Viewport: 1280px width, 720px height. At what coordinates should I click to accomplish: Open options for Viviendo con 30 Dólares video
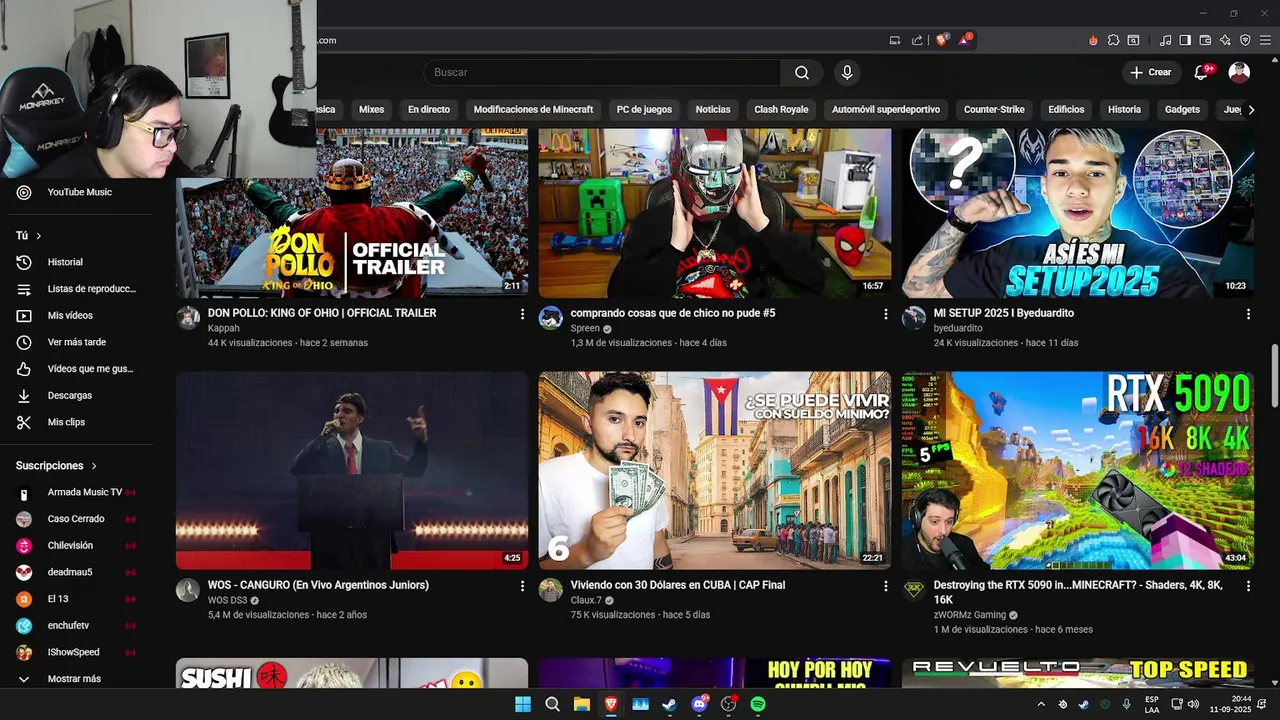click(x=885, y=586)
